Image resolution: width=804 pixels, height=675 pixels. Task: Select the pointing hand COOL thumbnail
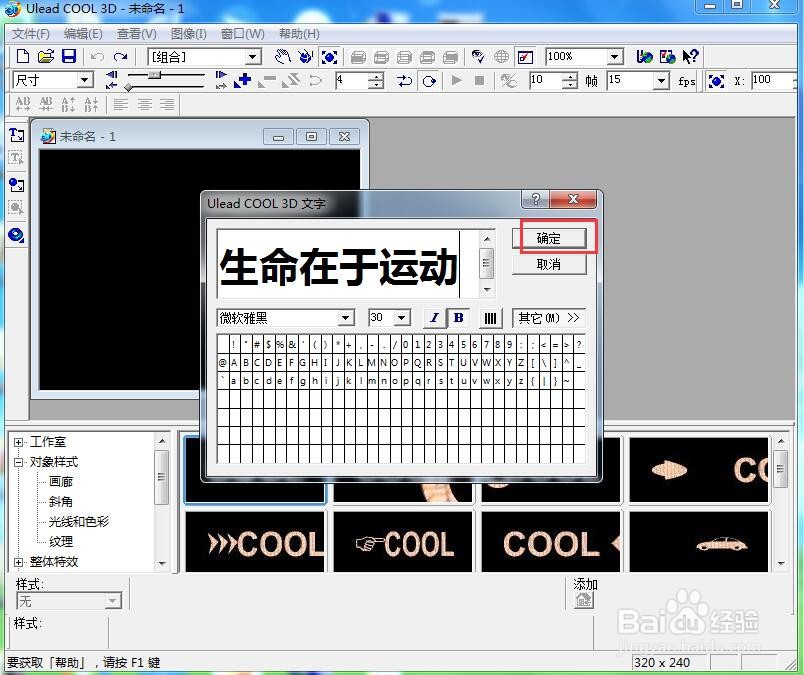[403, 542]
